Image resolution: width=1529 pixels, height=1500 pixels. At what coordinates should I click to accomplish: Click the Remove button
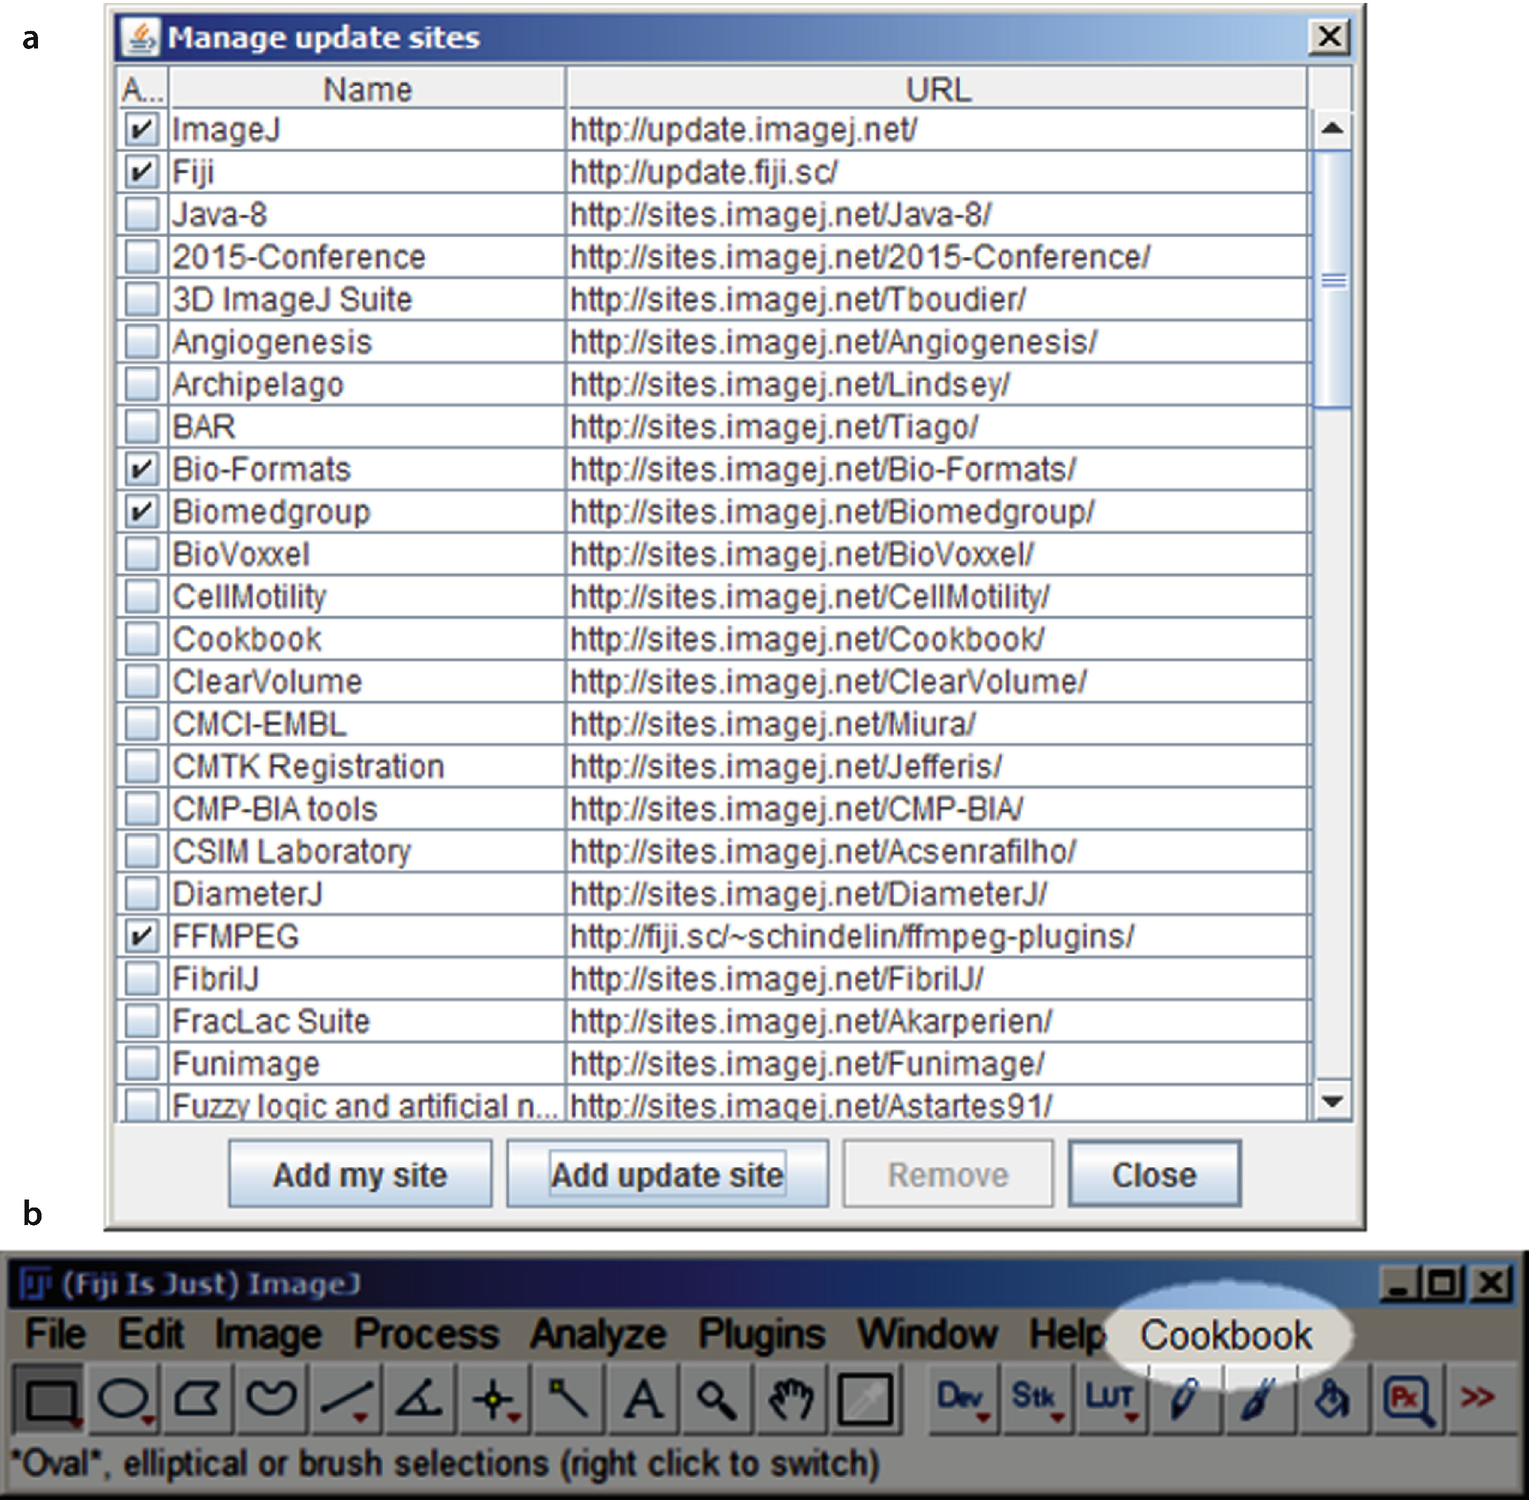point(948,1174)
